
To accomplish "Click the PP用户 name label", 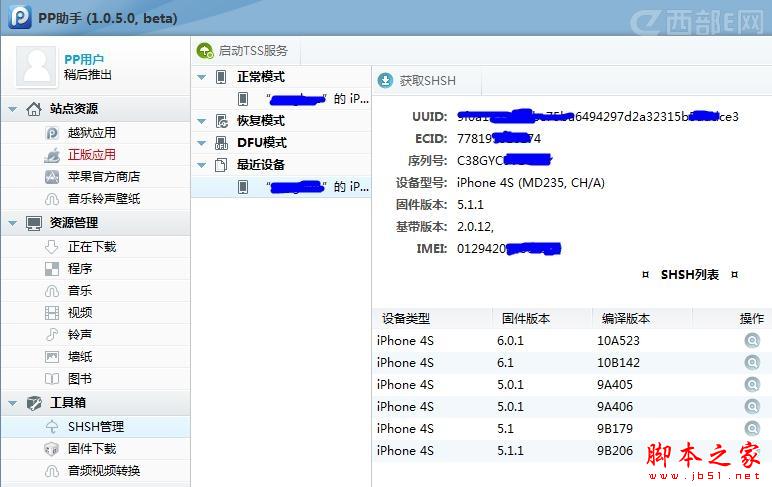I will pyautogui.click(x=84, y=60).
